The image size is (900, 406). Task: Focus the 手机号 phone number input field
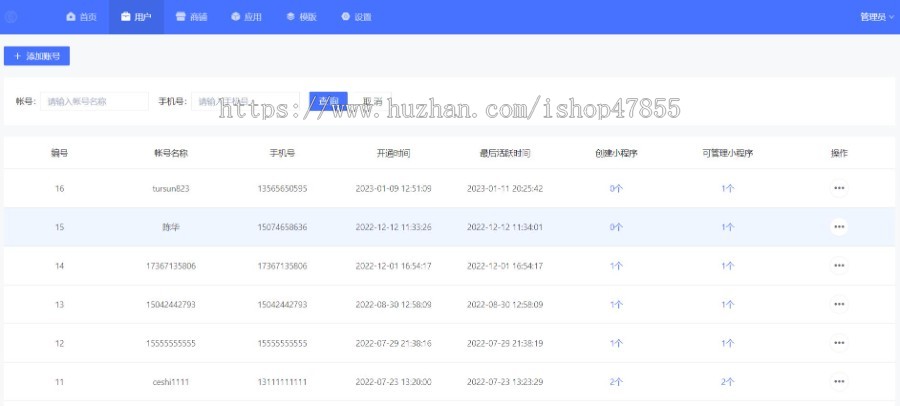click(245, 101)
